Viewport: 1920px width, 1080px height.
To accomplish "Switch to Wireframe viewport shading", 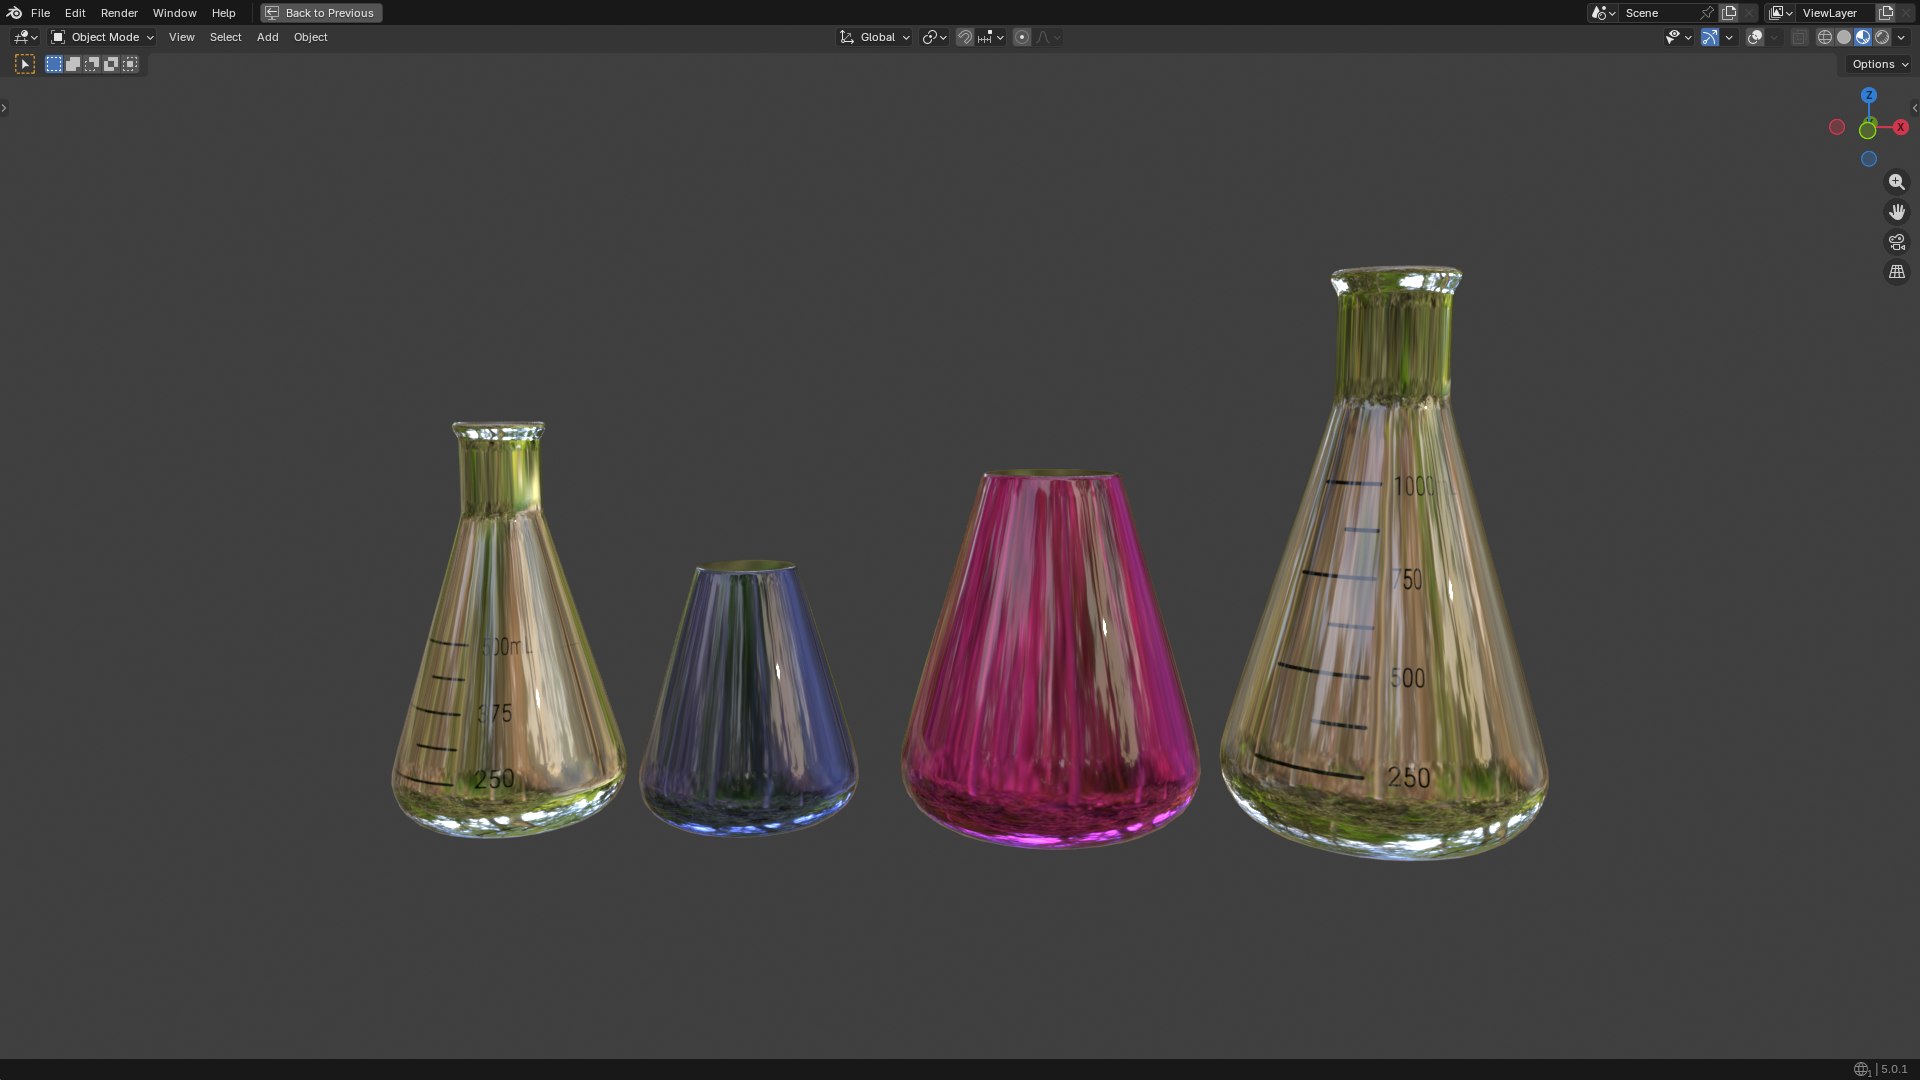I will coord(1825,37).
